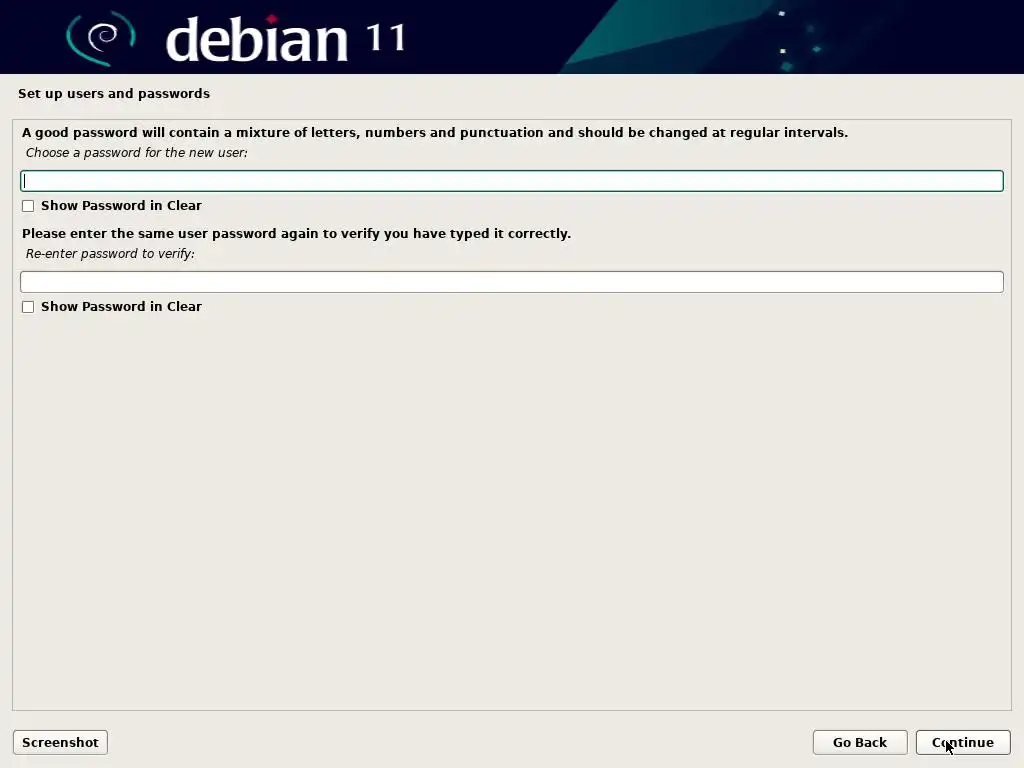The image size is (1024, 768).
Task: Focus the re-enter password verify field
Action: pyautogui.click(x=511, y=282)
